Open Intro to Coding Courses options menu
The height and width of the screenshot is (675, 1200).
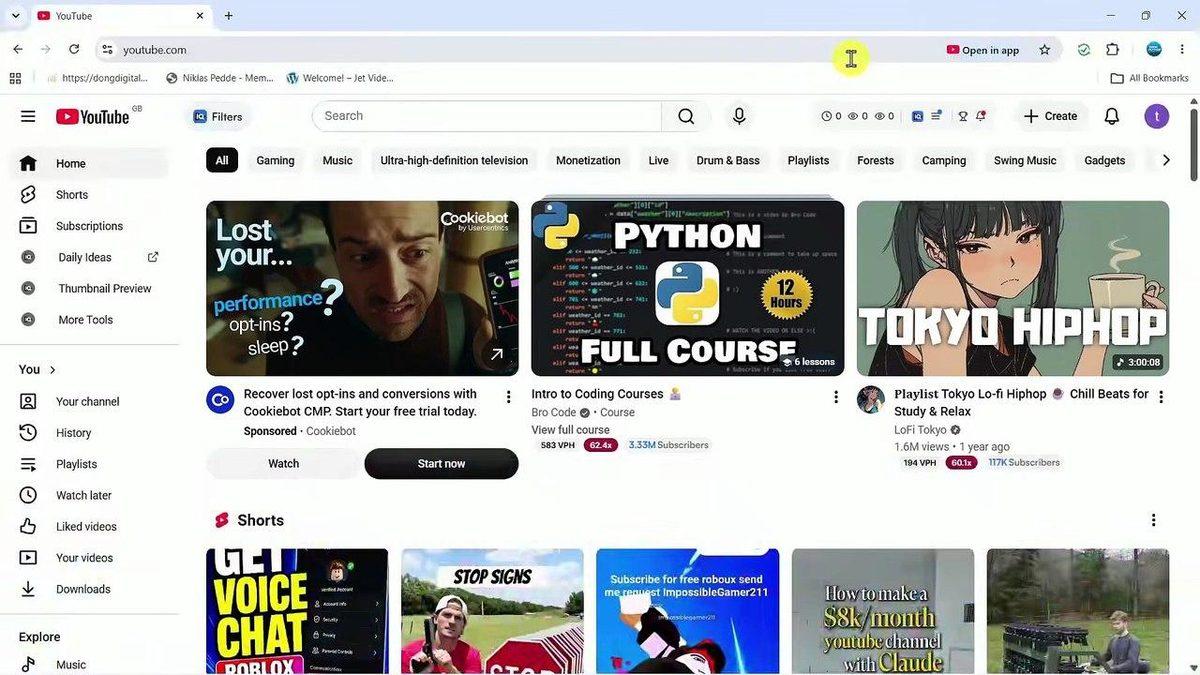coord(836,397)
